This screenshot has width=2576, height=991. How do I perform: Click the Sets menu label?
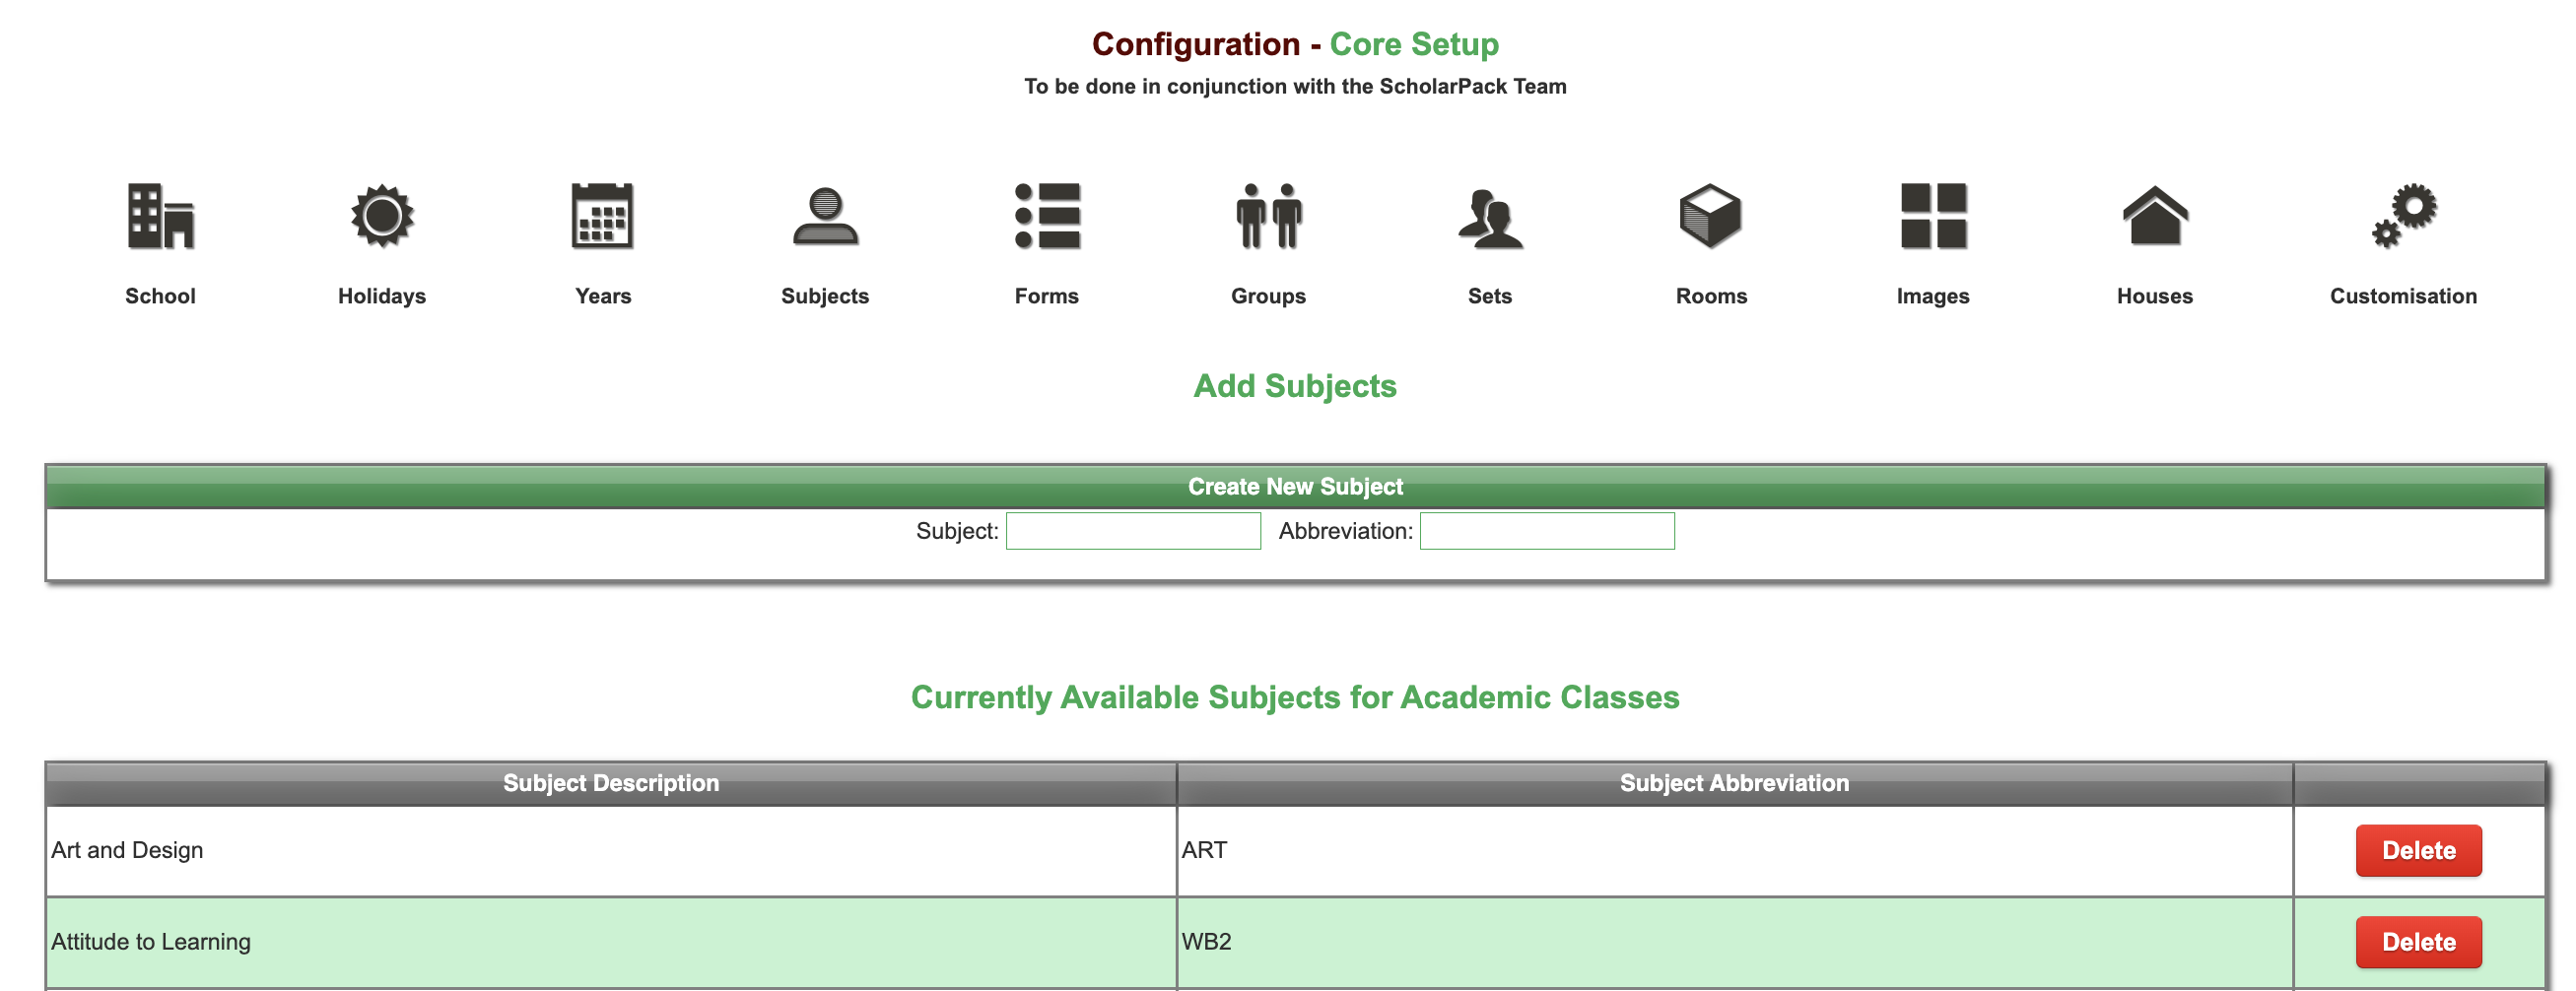1490,296
